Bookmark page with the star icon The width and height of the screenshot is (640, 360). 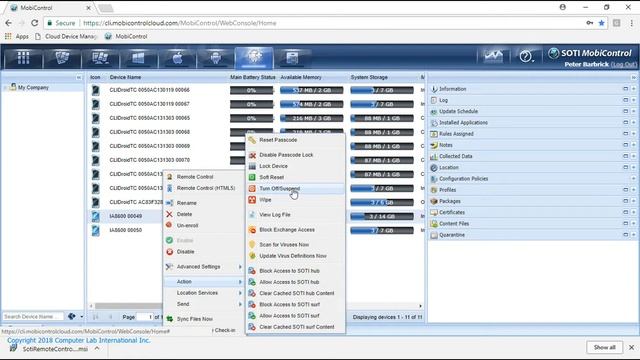coord(602,23)
